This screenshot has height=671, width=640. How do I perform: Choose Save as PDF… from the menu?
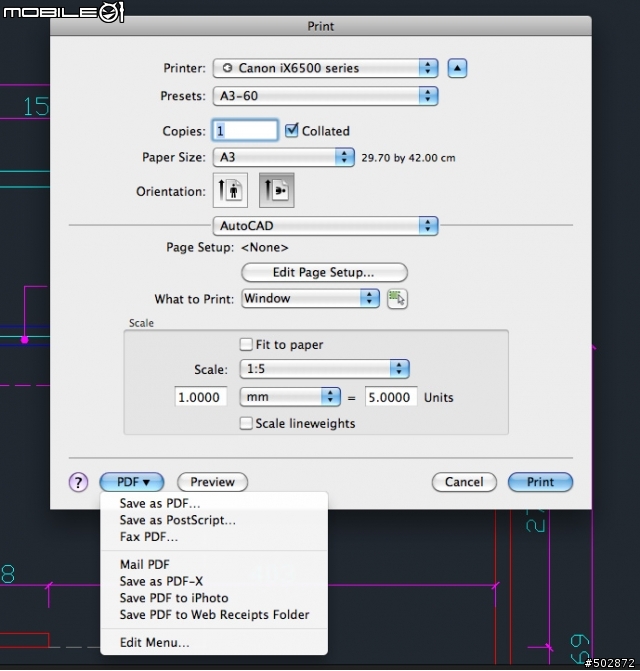(214, 503)
